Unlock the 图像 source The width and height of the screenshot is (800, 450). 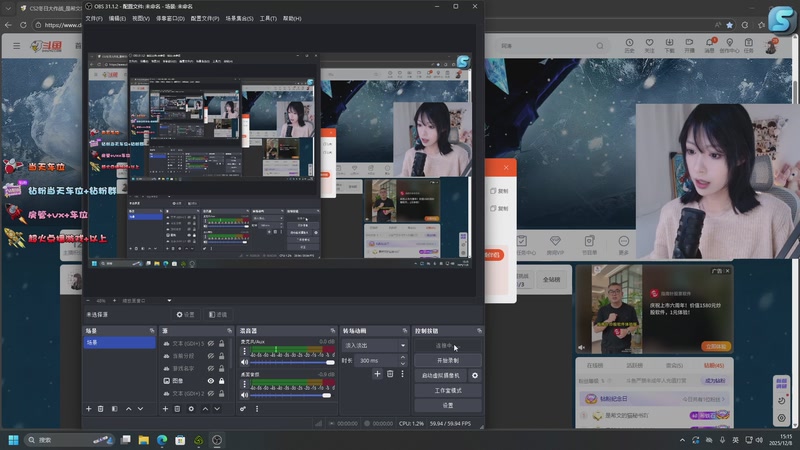(221, 381)
